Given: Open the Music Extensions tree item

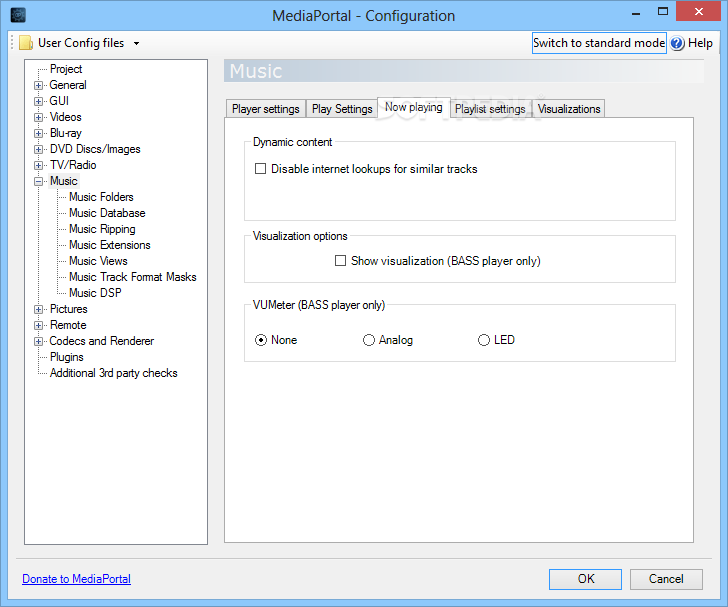Looking at the screenshot, I should click(110, 245).
